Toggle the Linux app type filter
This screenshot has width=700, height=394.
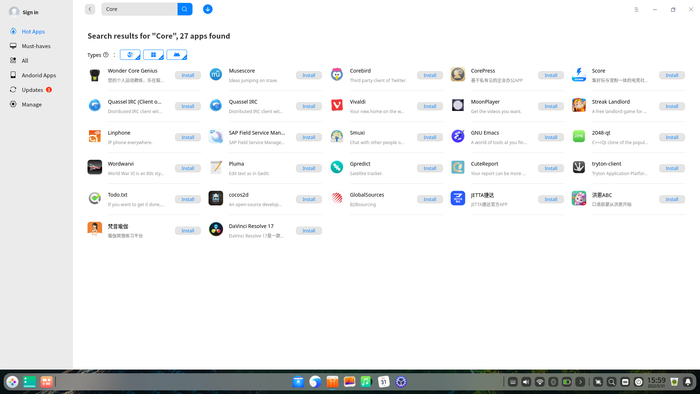130,55
